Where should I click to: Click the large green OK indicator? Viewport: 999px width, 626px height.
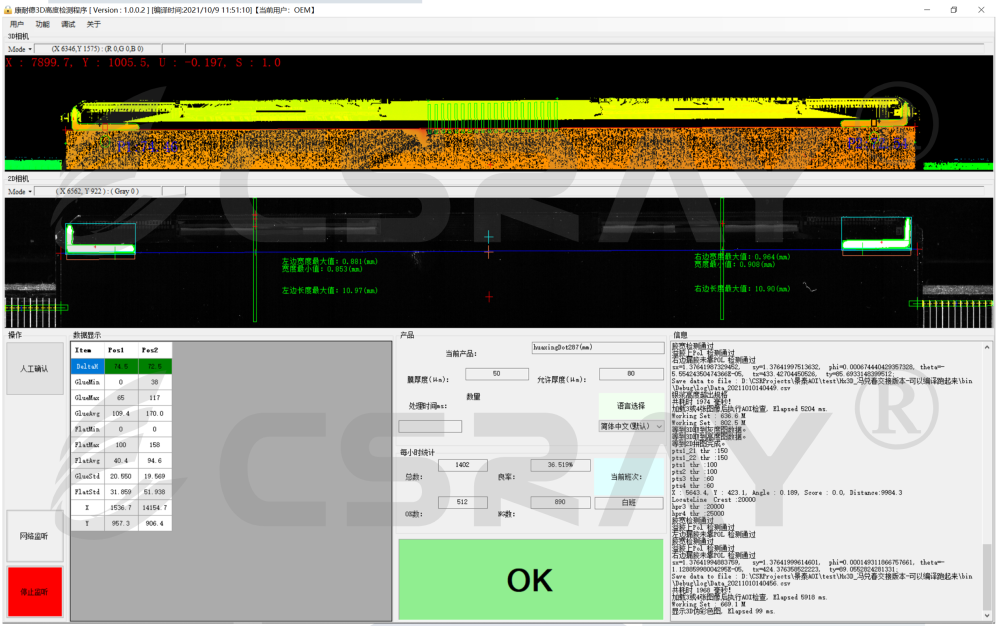coord(530,580)
